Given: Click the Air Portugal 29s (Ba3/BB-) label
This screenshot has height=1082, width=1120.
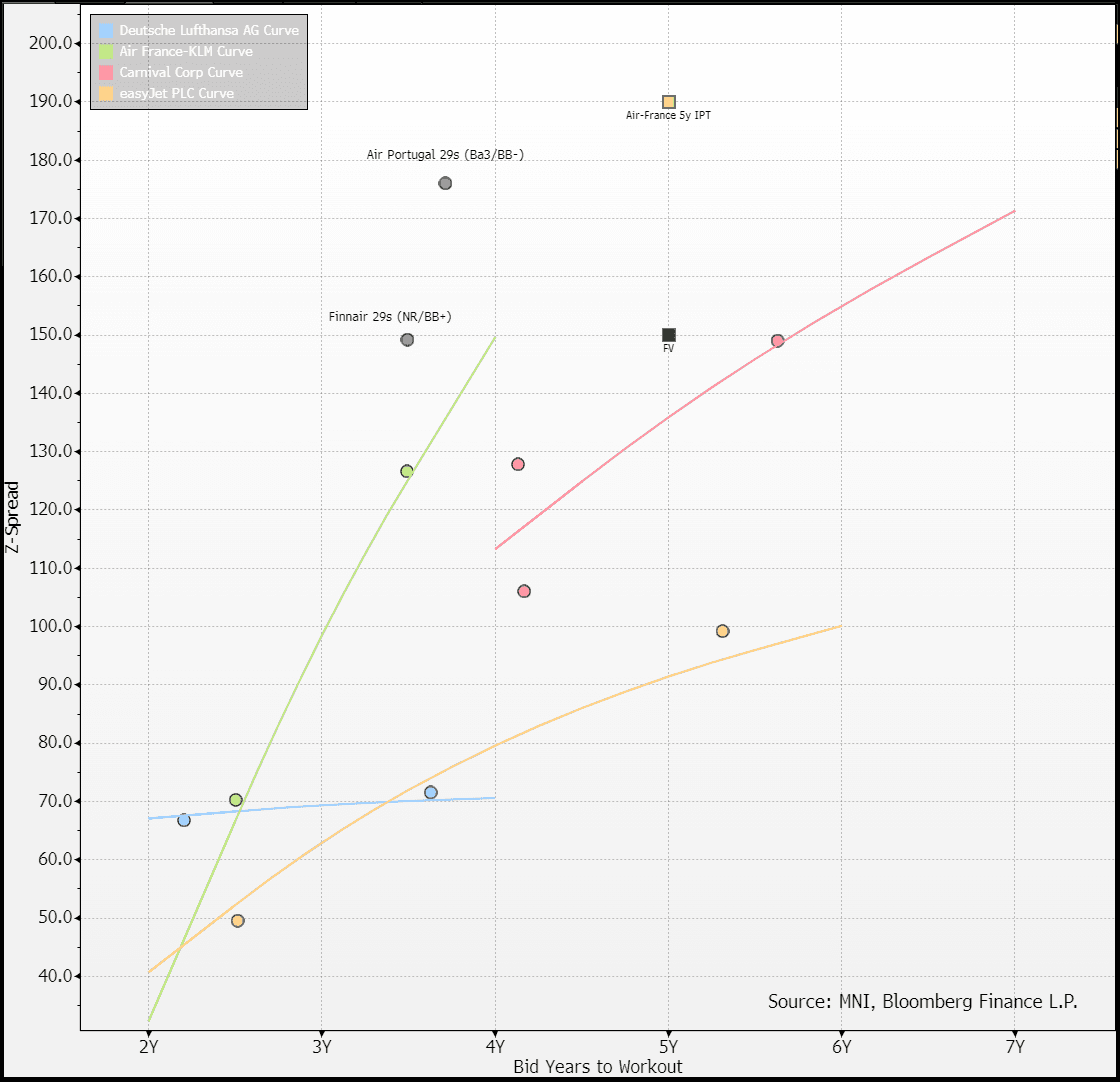Looking at the screenshot, I should (x=445, y=155).
